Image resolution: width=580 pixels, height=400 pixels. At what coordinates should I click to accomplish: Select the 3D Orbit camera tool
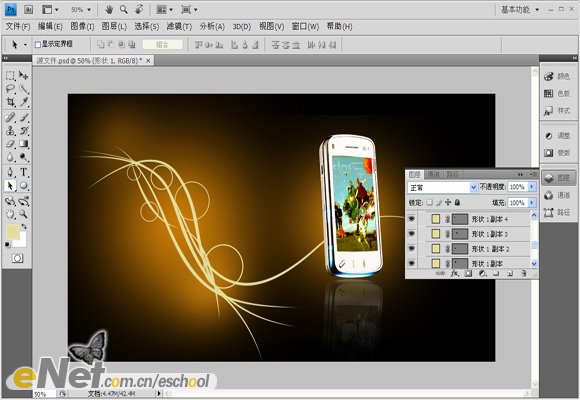pyautogui.click(x=24, y=201)
